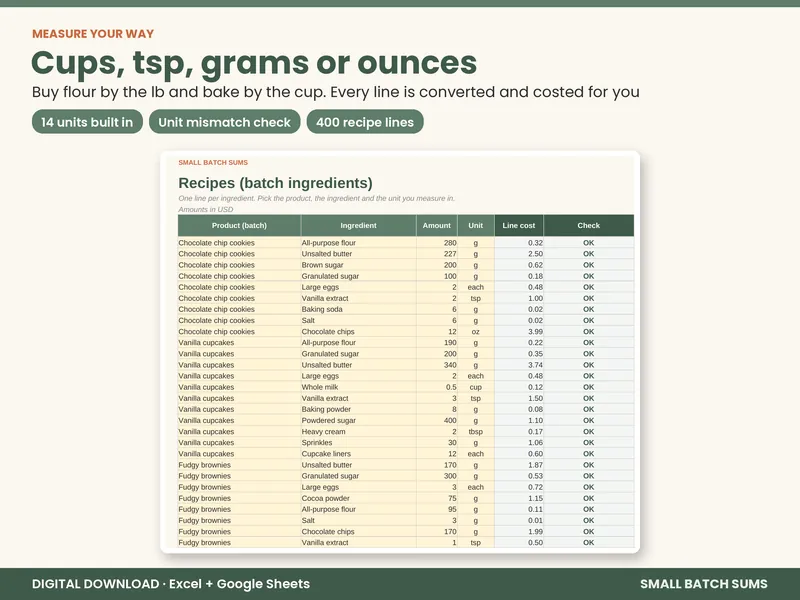Click line cost cell 0.60
The height and width of the screenshot is (600, 800).
pyautogui.click(x=519, y=454)
